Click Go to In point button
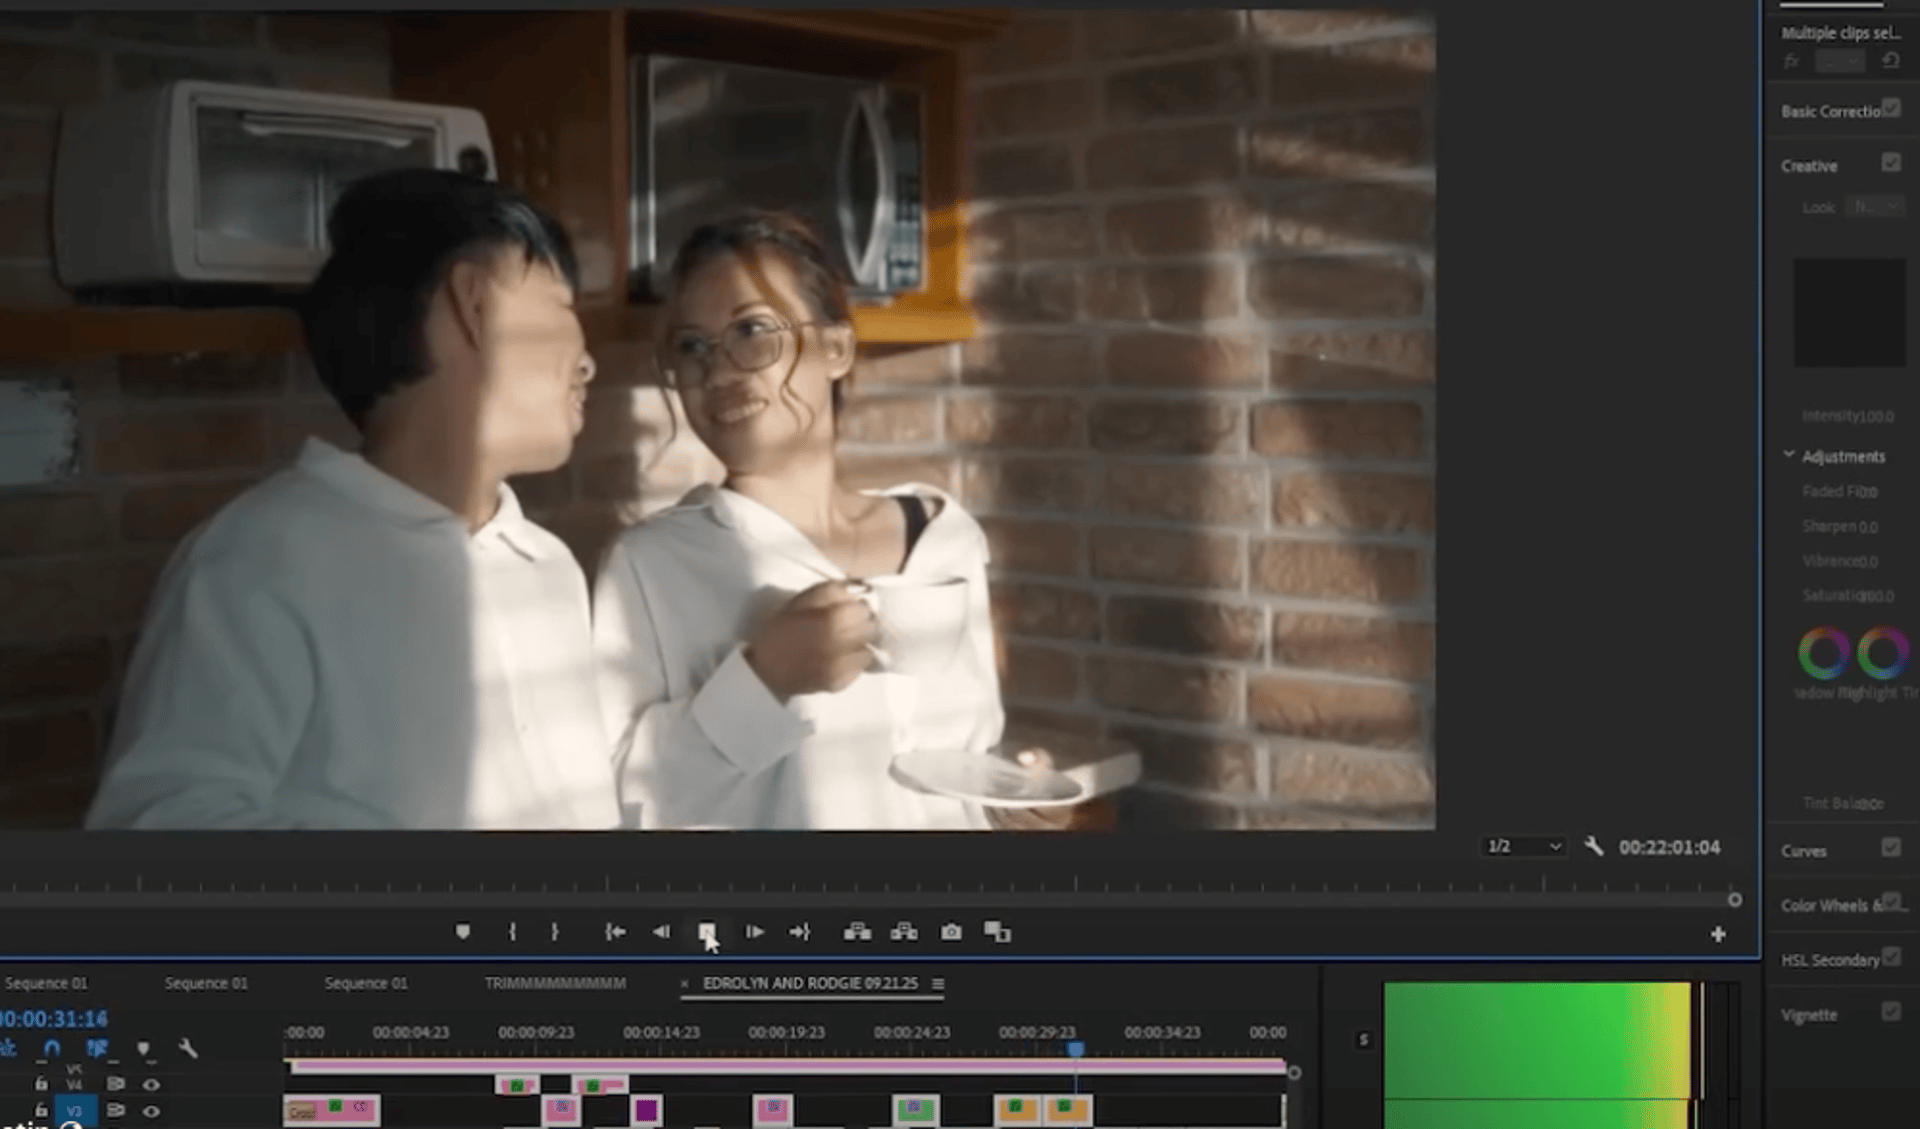This screenshot has width=1920, height=1129. [x=615, y=932]
